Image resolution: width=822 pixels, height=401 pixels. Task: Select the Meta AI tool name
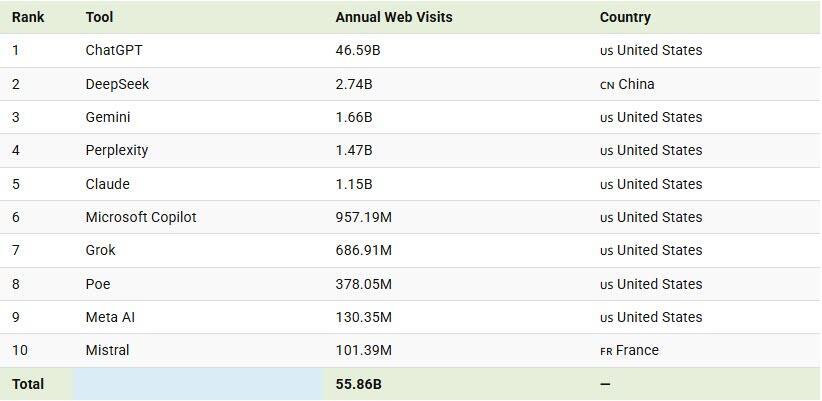point(110,317)
